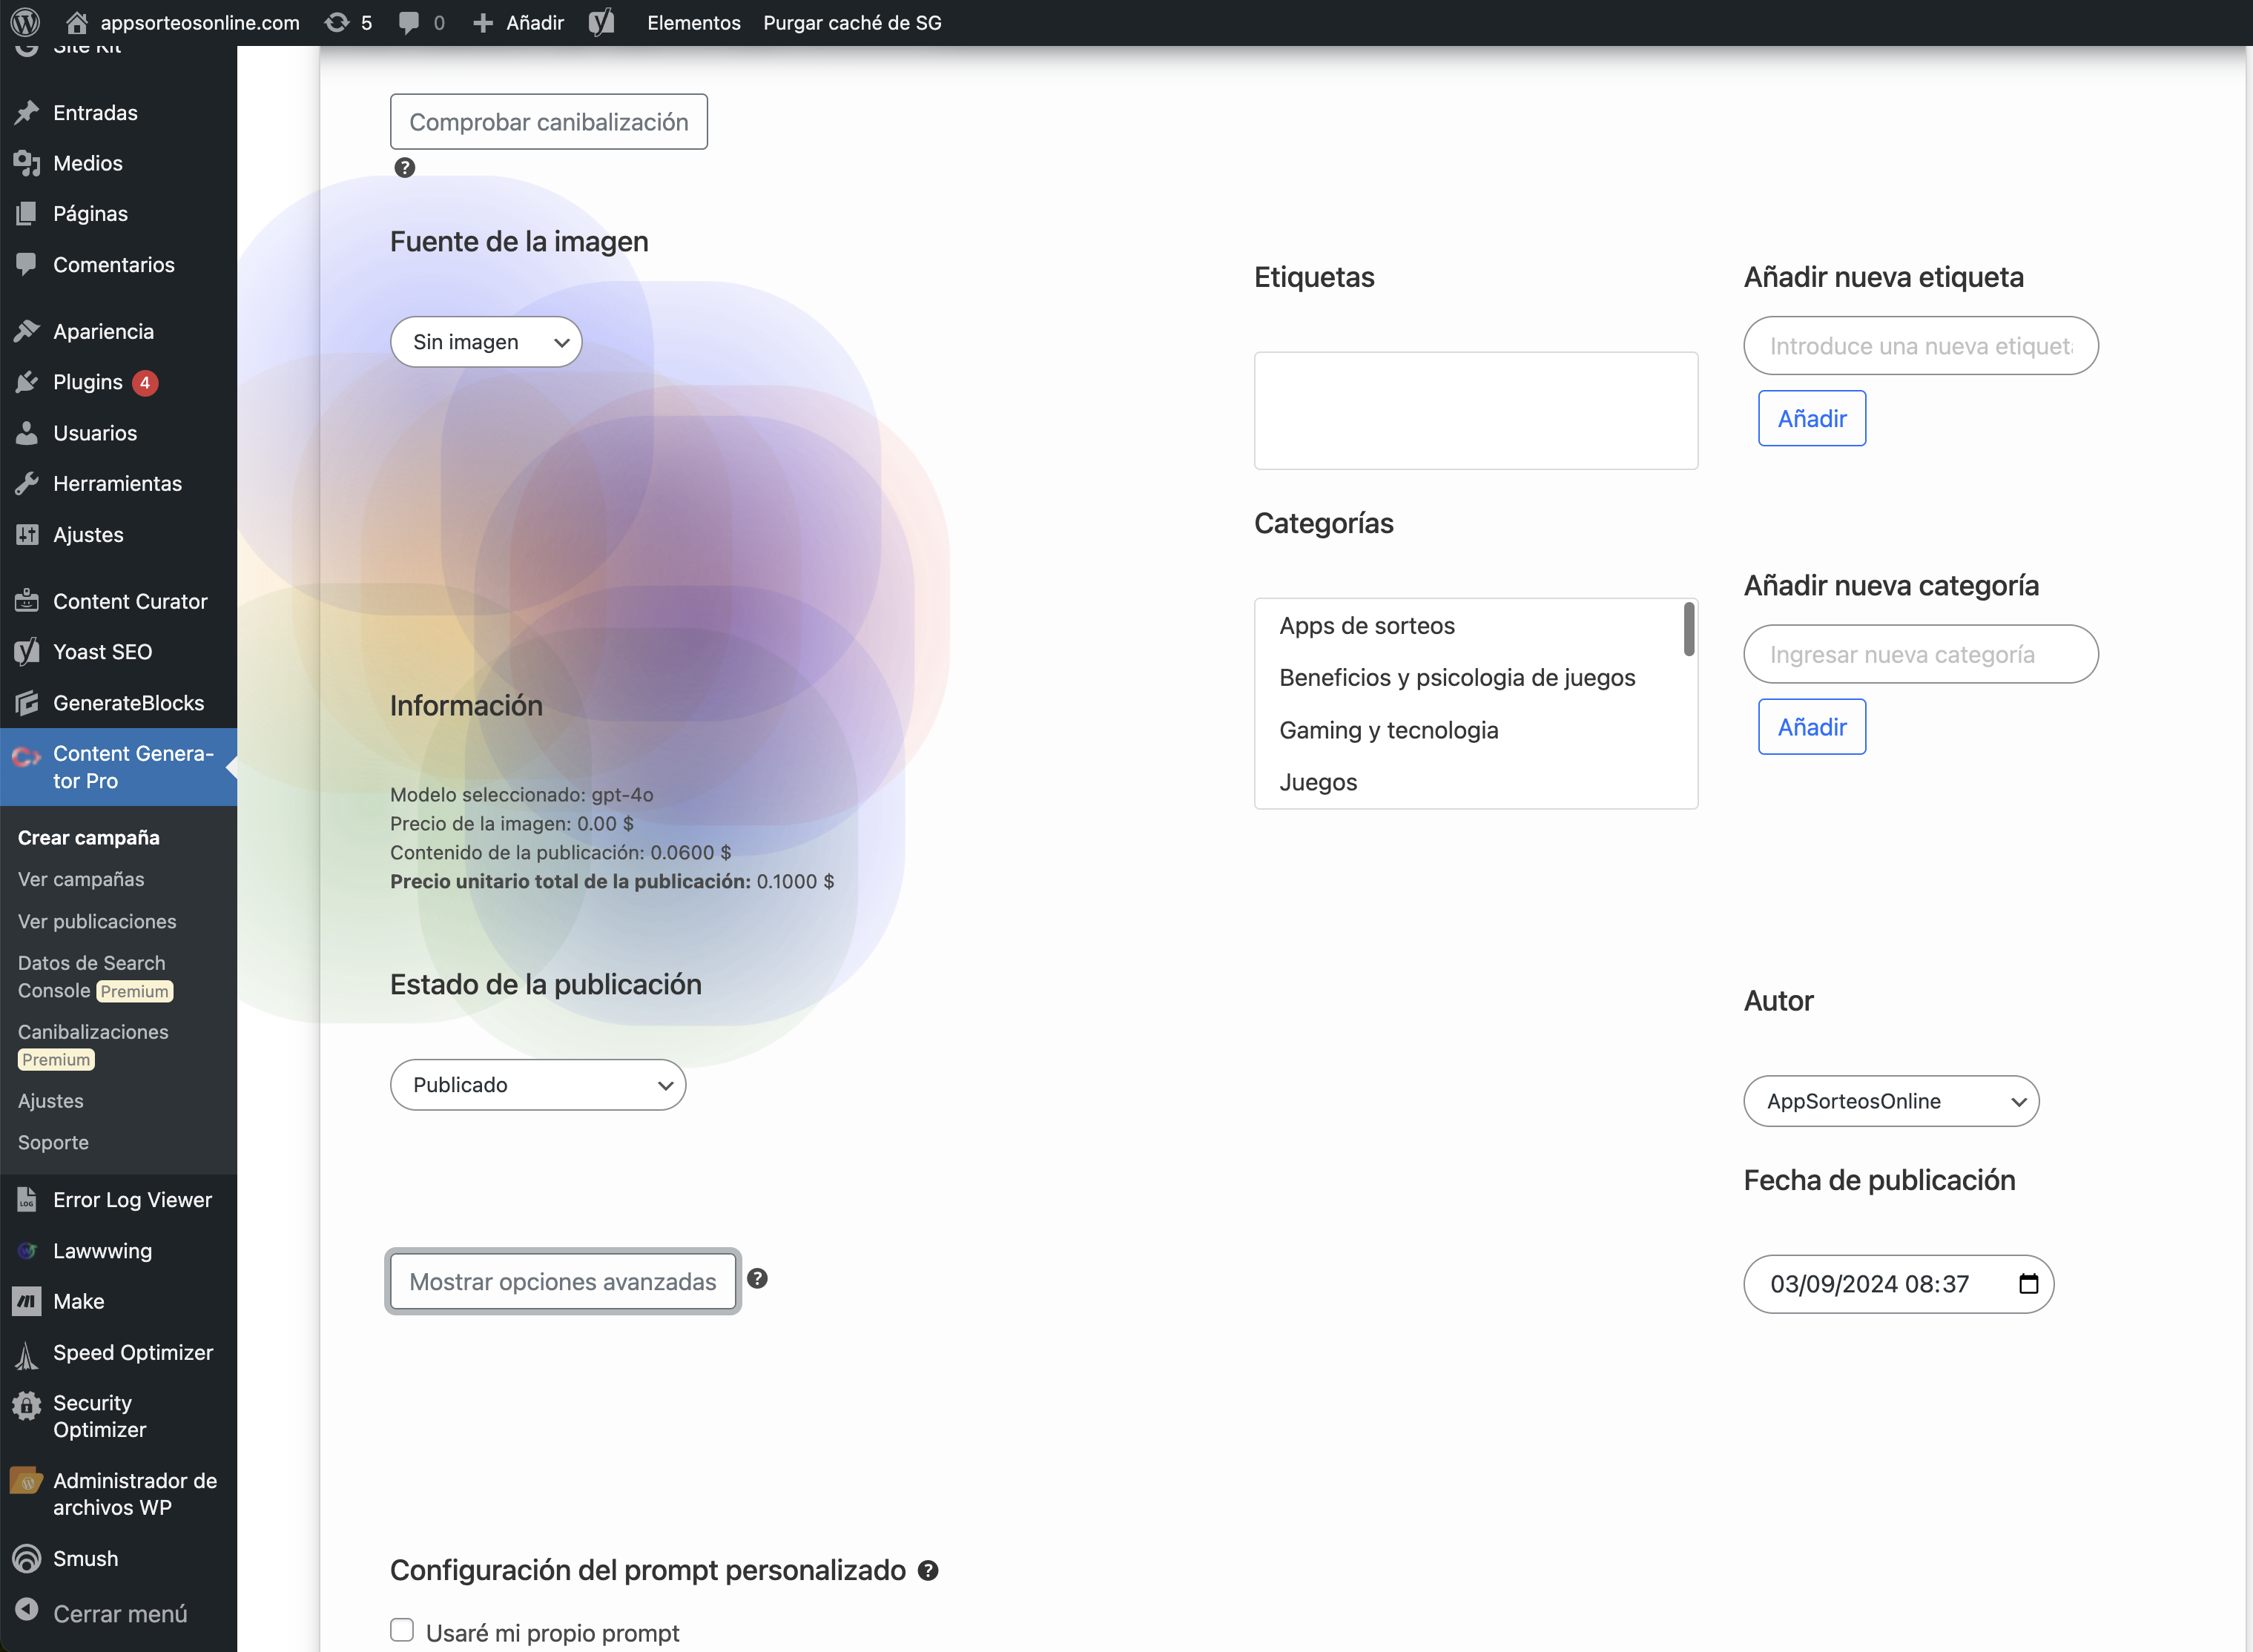Click the Ingresar nueva categoría input
This screenshot has height=1652, width=2253.
[x=1921, y=654]
